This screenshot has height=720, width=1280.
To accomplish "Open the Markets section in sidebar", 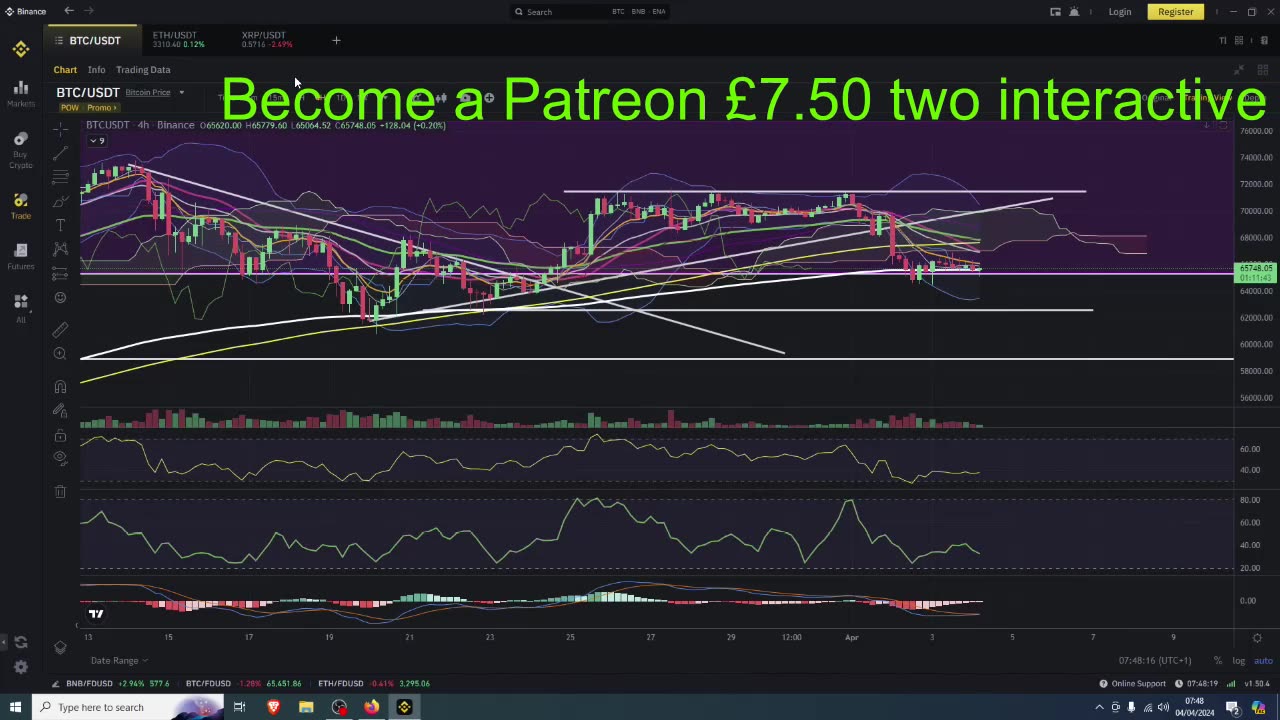I will (21, 94).
